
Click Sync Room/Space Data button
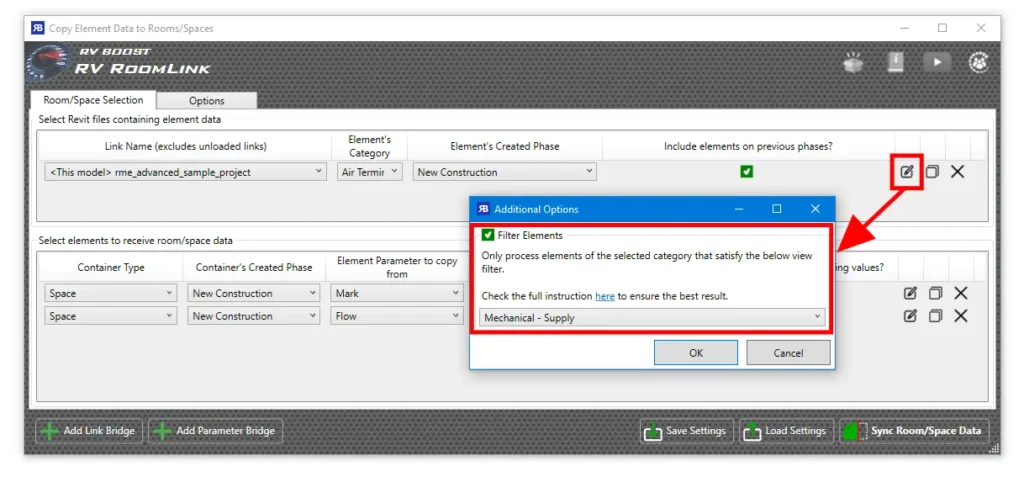914,431
